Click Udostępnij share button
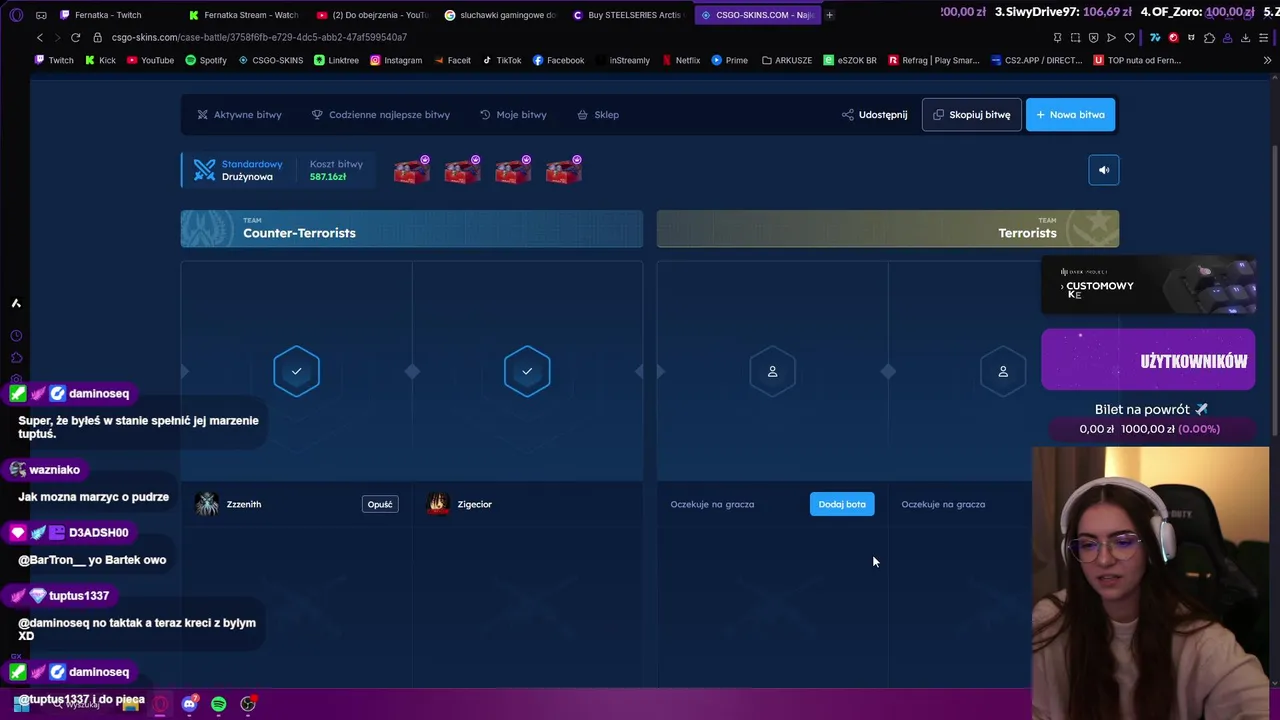This screenshot has height=720, width=1280. point(875,115)
